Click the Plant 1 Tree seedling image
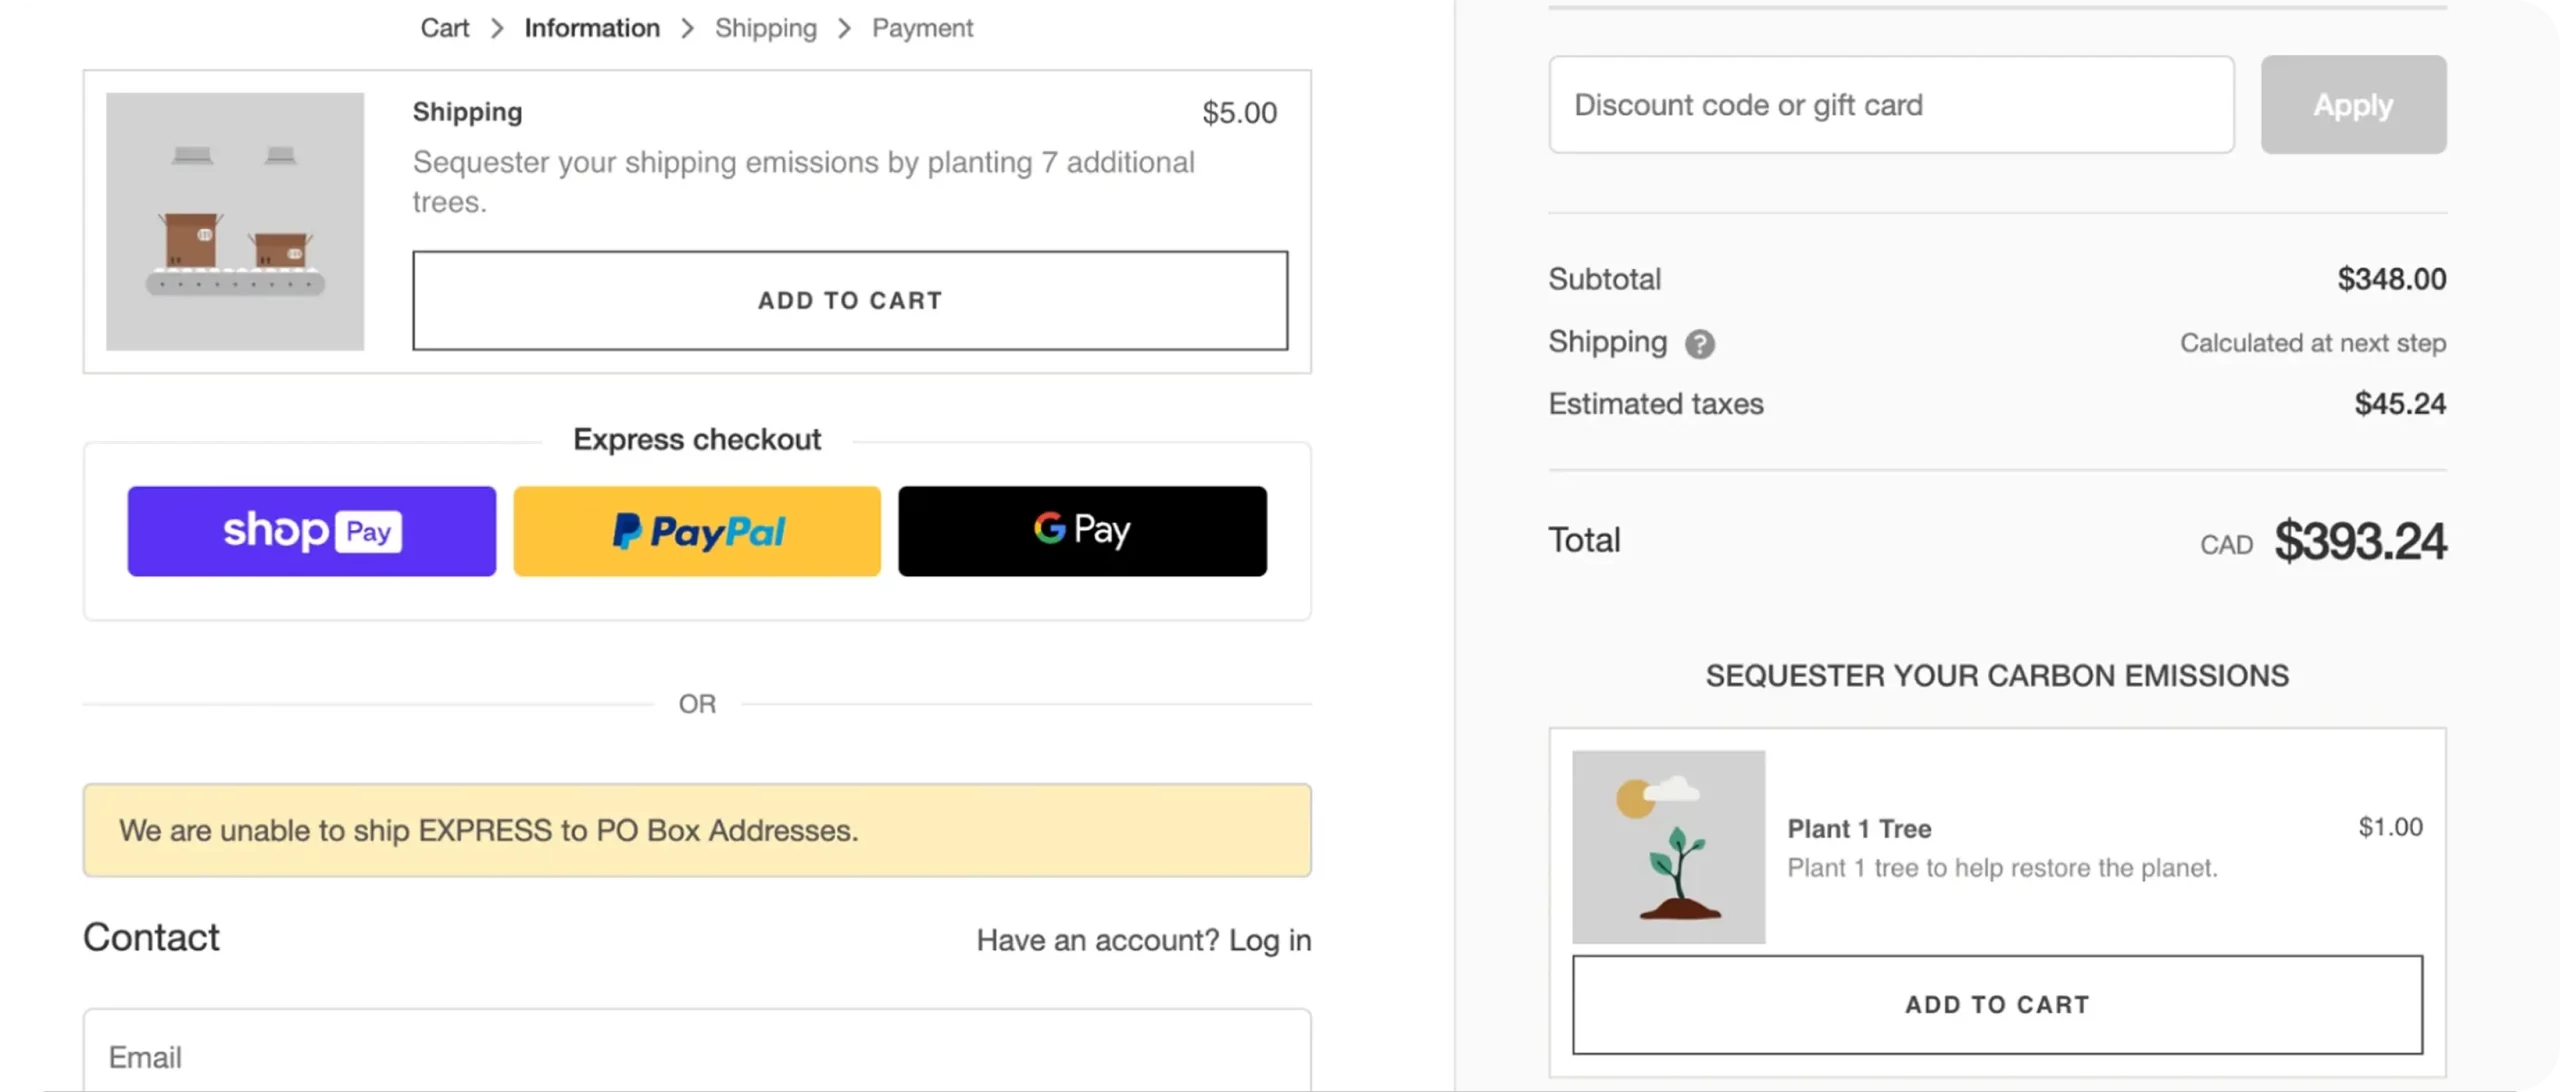The height and width of the screenshot is (1092, 2560). 1668,847
